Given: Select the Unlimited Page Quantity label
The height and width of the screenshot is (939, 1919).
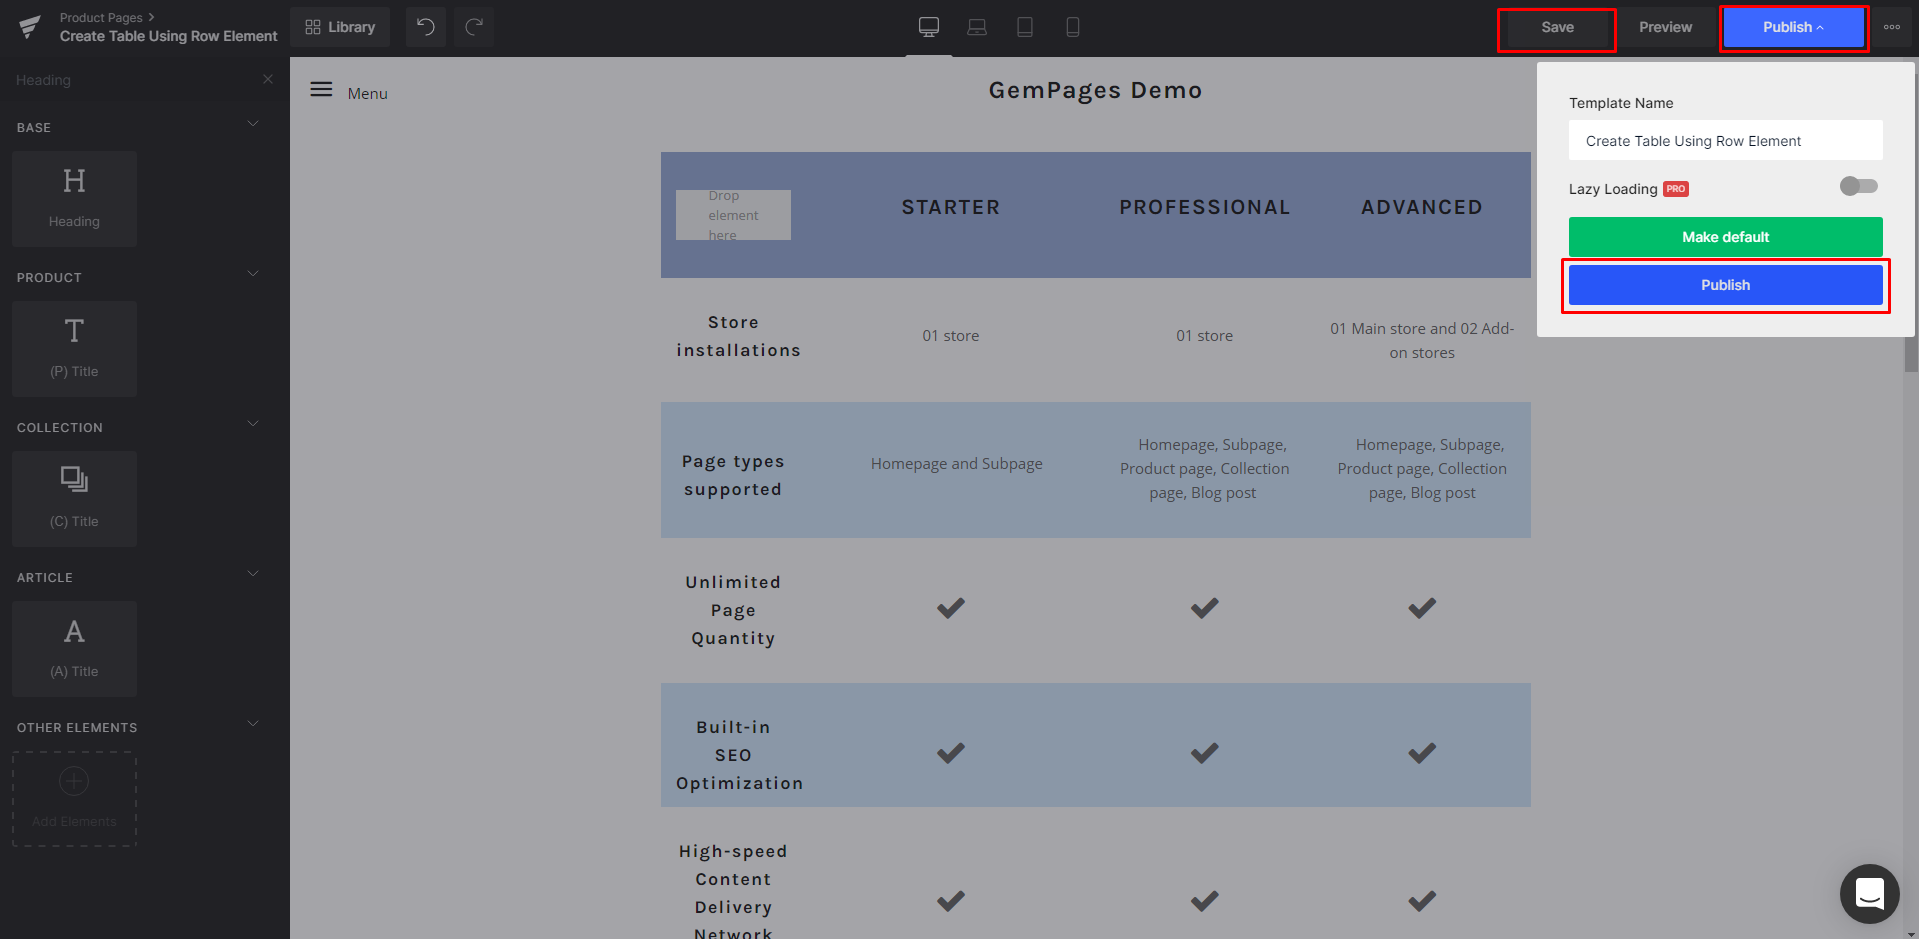Looking at the screenshot, I should point(733,610).
